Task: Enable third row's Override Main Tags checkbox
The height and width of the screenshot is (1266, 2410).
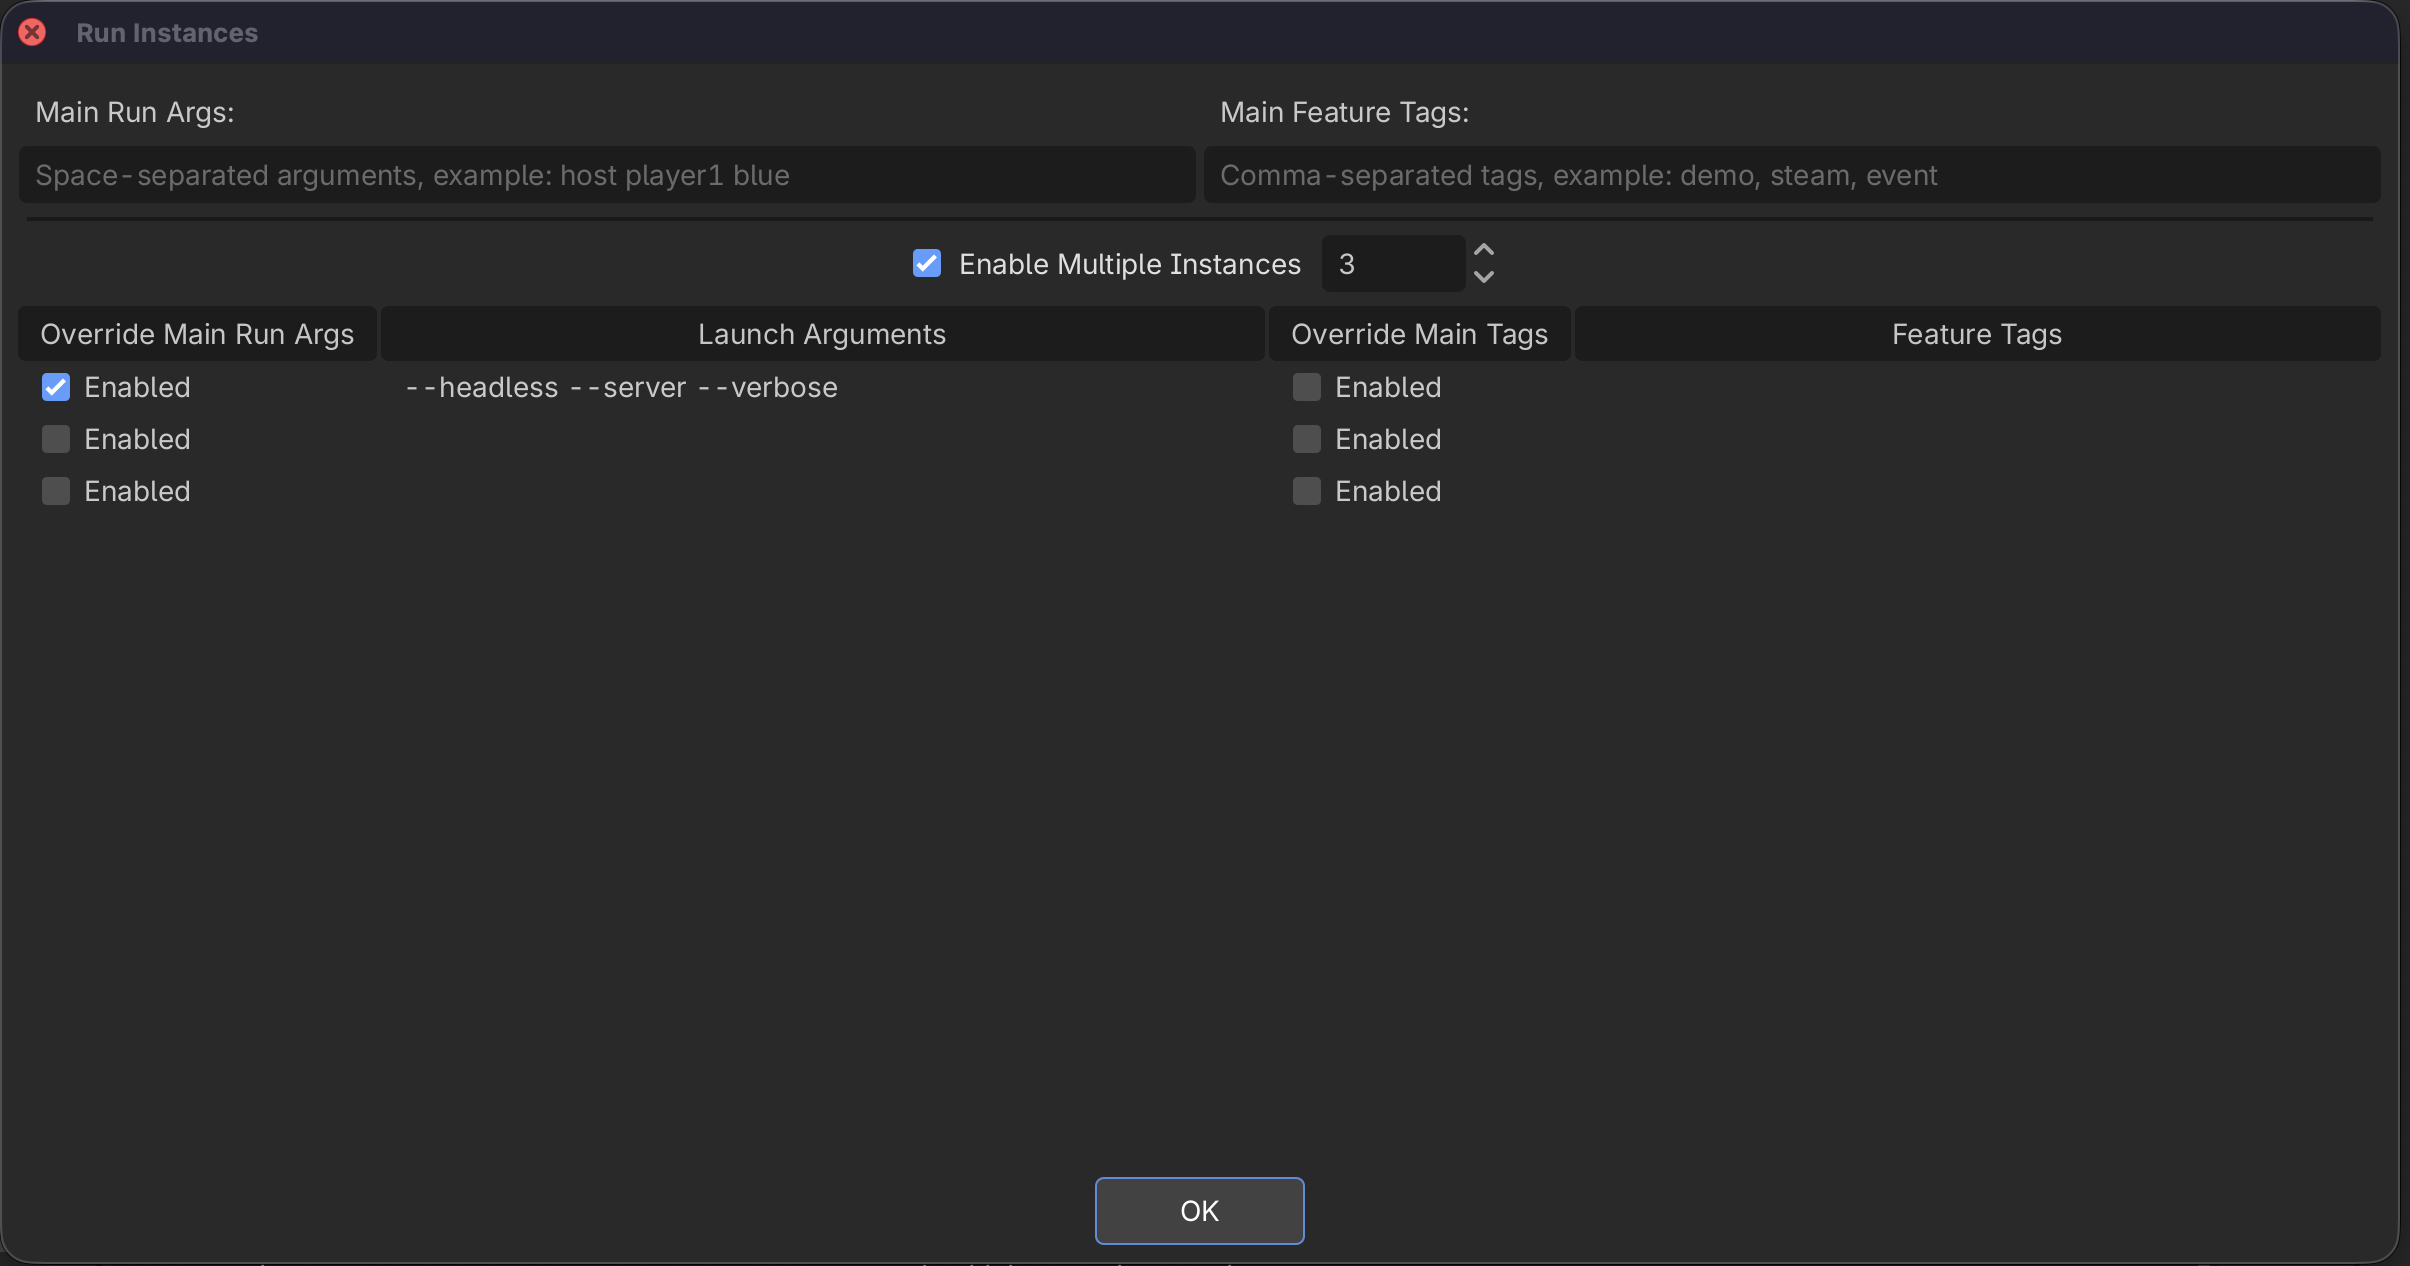Action: pyautogui.click(x=1305, y=491)
